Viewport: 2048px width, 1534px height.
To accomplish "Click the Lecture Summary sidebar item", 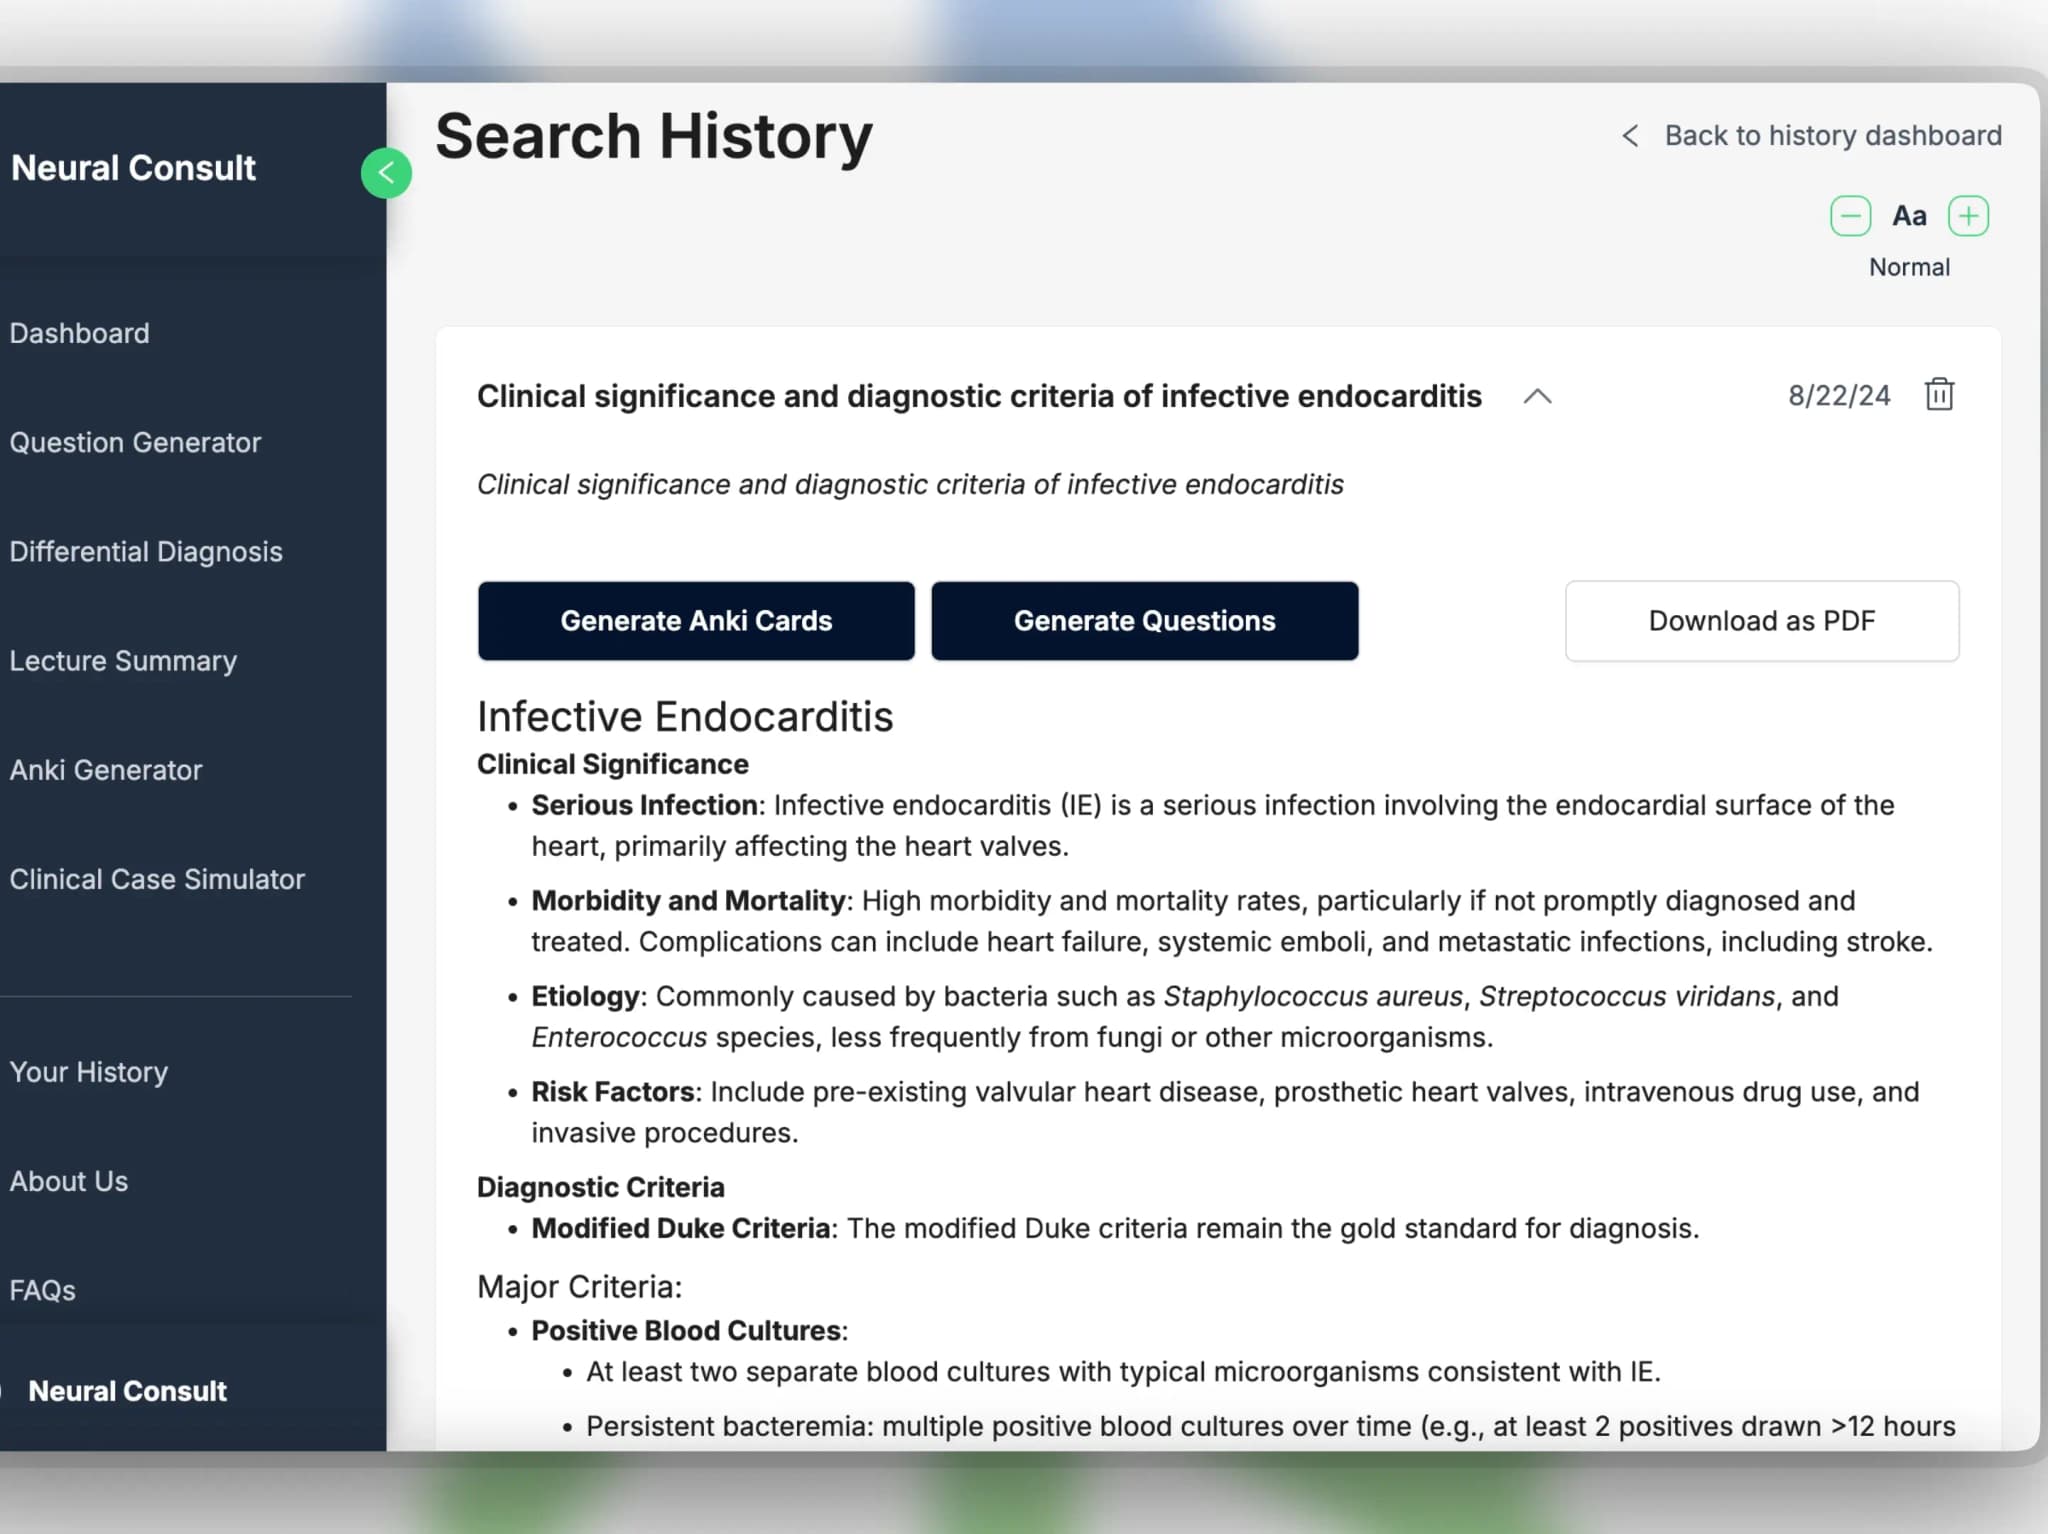I will pyautogui.click(x=122, y=661).
